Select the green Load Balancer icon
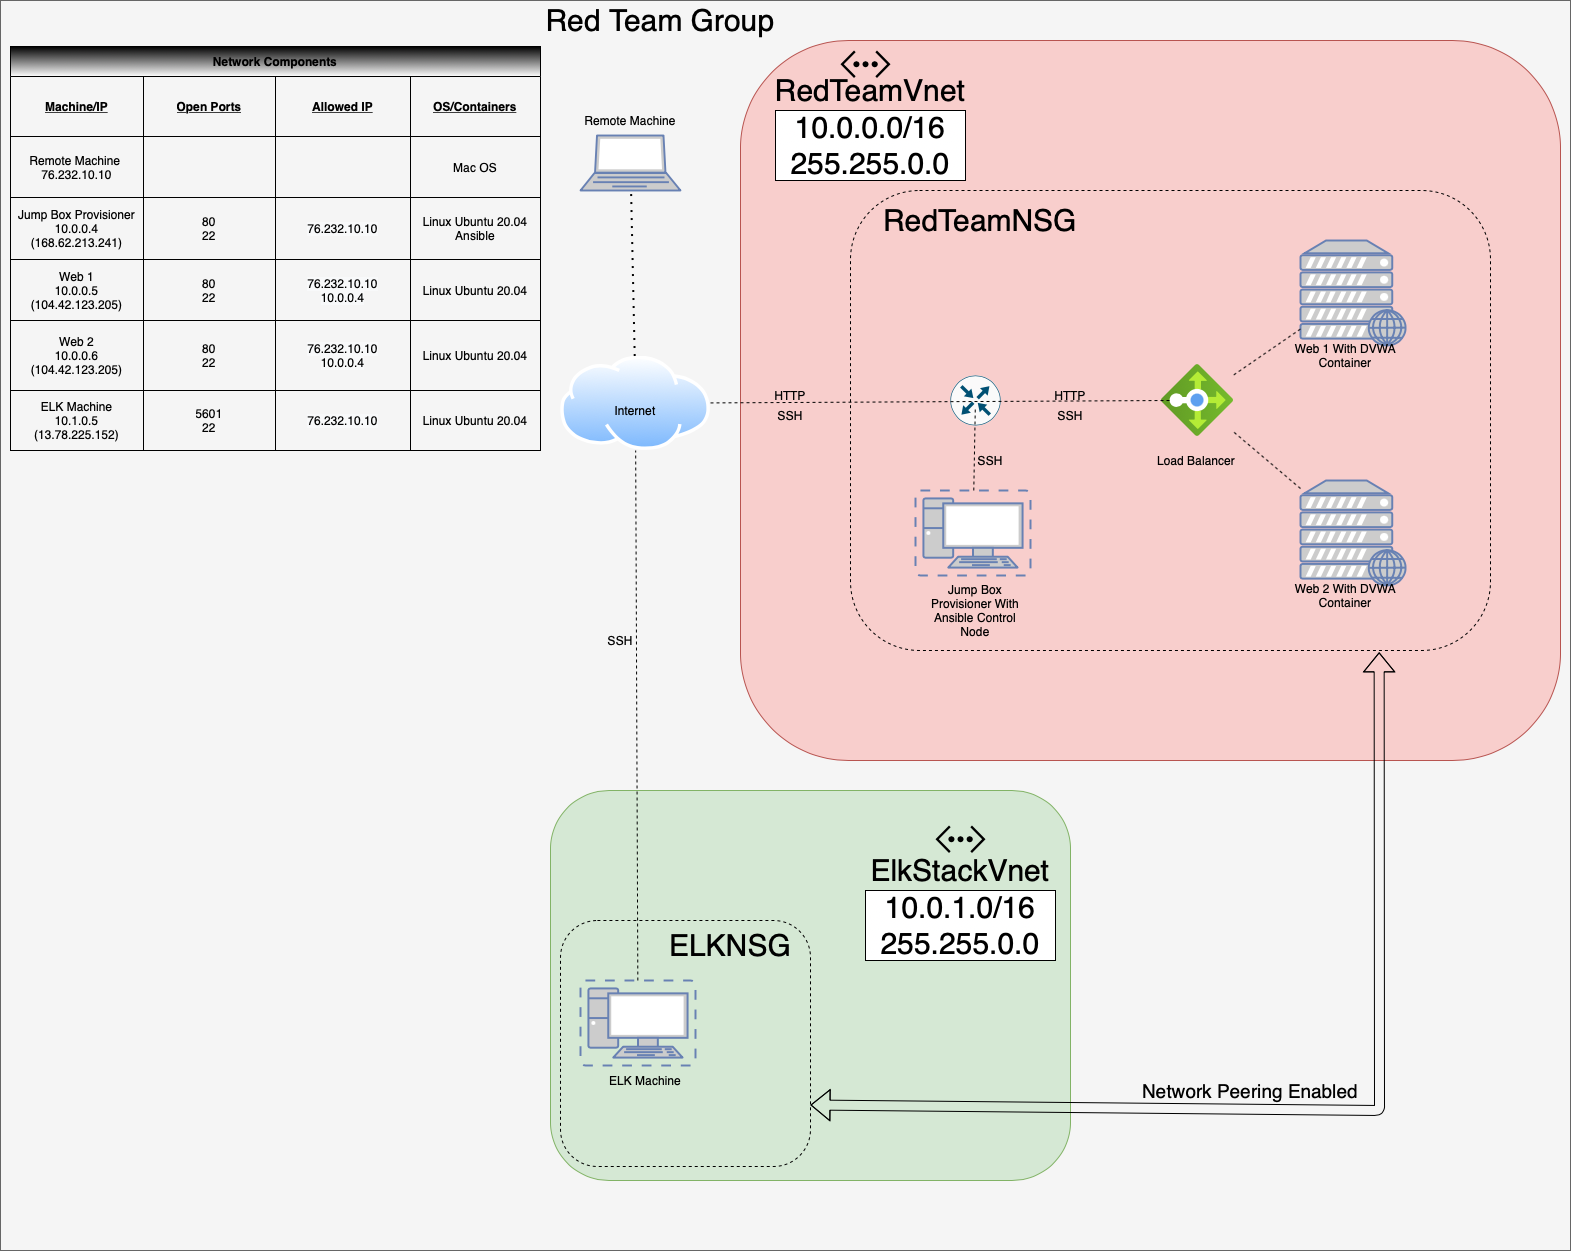 pyautogui.click(x=1197, y=400)
